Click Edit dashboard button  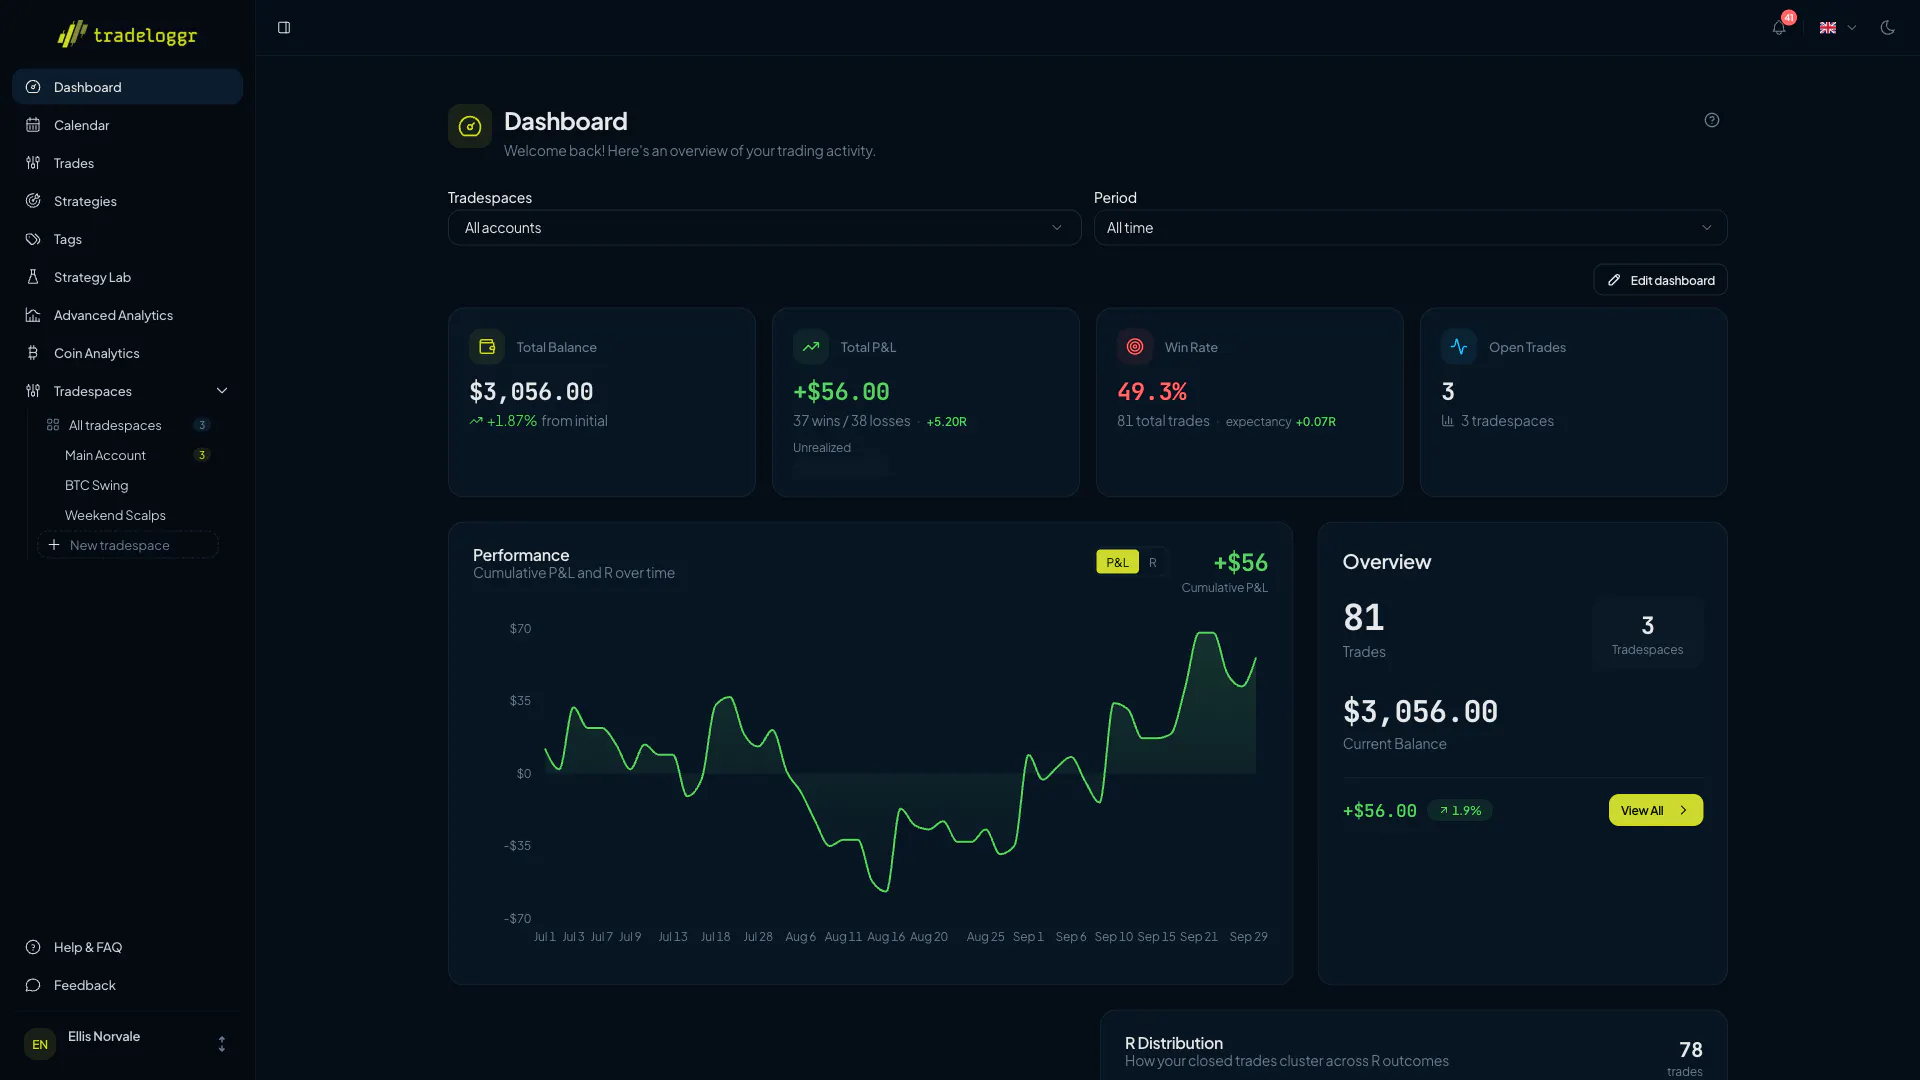[x=1660, y=280]
